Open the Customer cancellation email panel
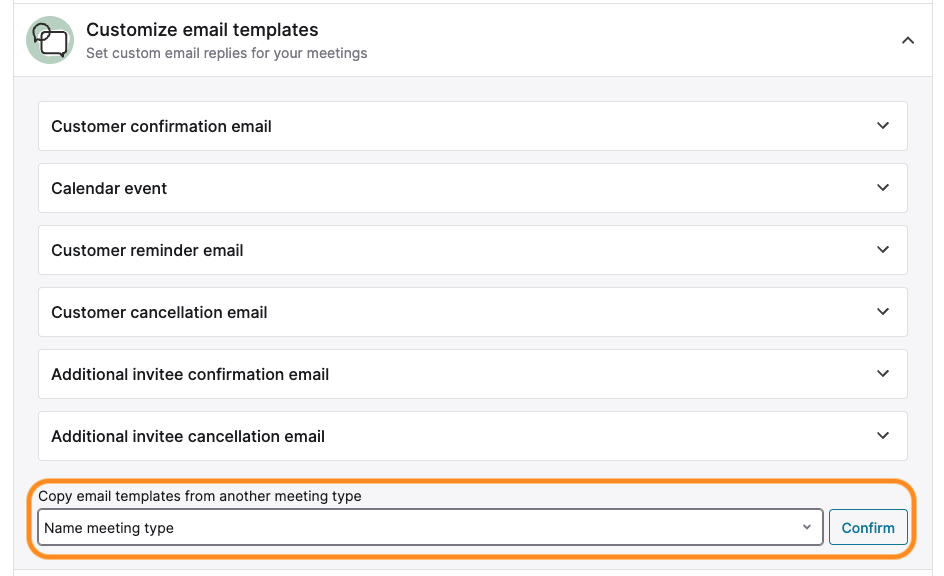 click(473, 312)
